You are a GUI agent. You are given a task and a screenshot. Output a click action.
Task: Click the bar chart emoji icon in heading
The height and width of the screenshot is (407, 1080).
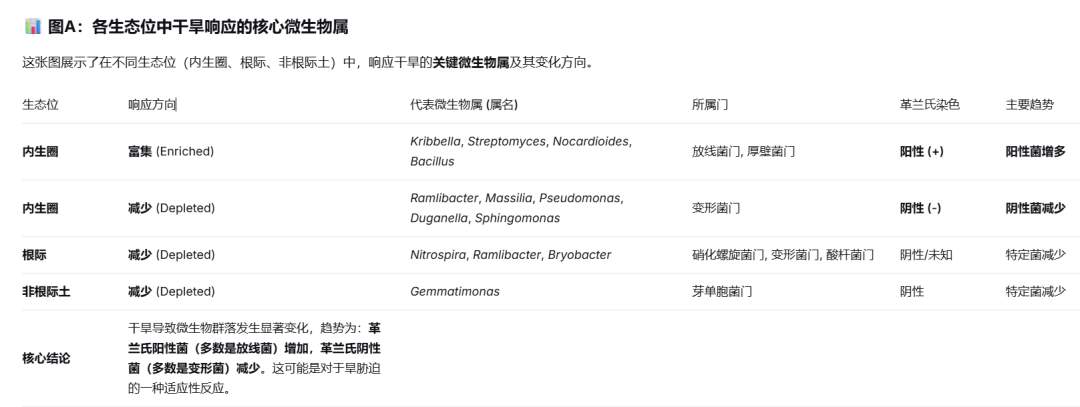pyautogui.click(x=32, y=27)
